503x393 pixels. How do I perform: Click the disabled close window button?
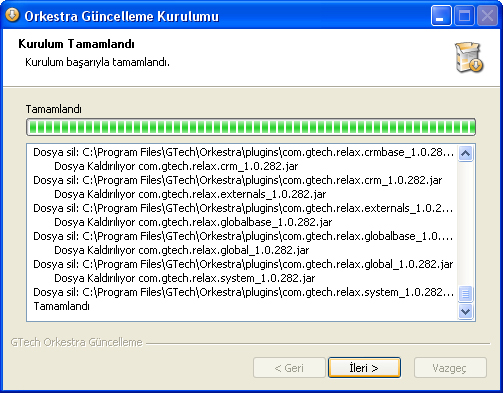[x=487, y=15]
